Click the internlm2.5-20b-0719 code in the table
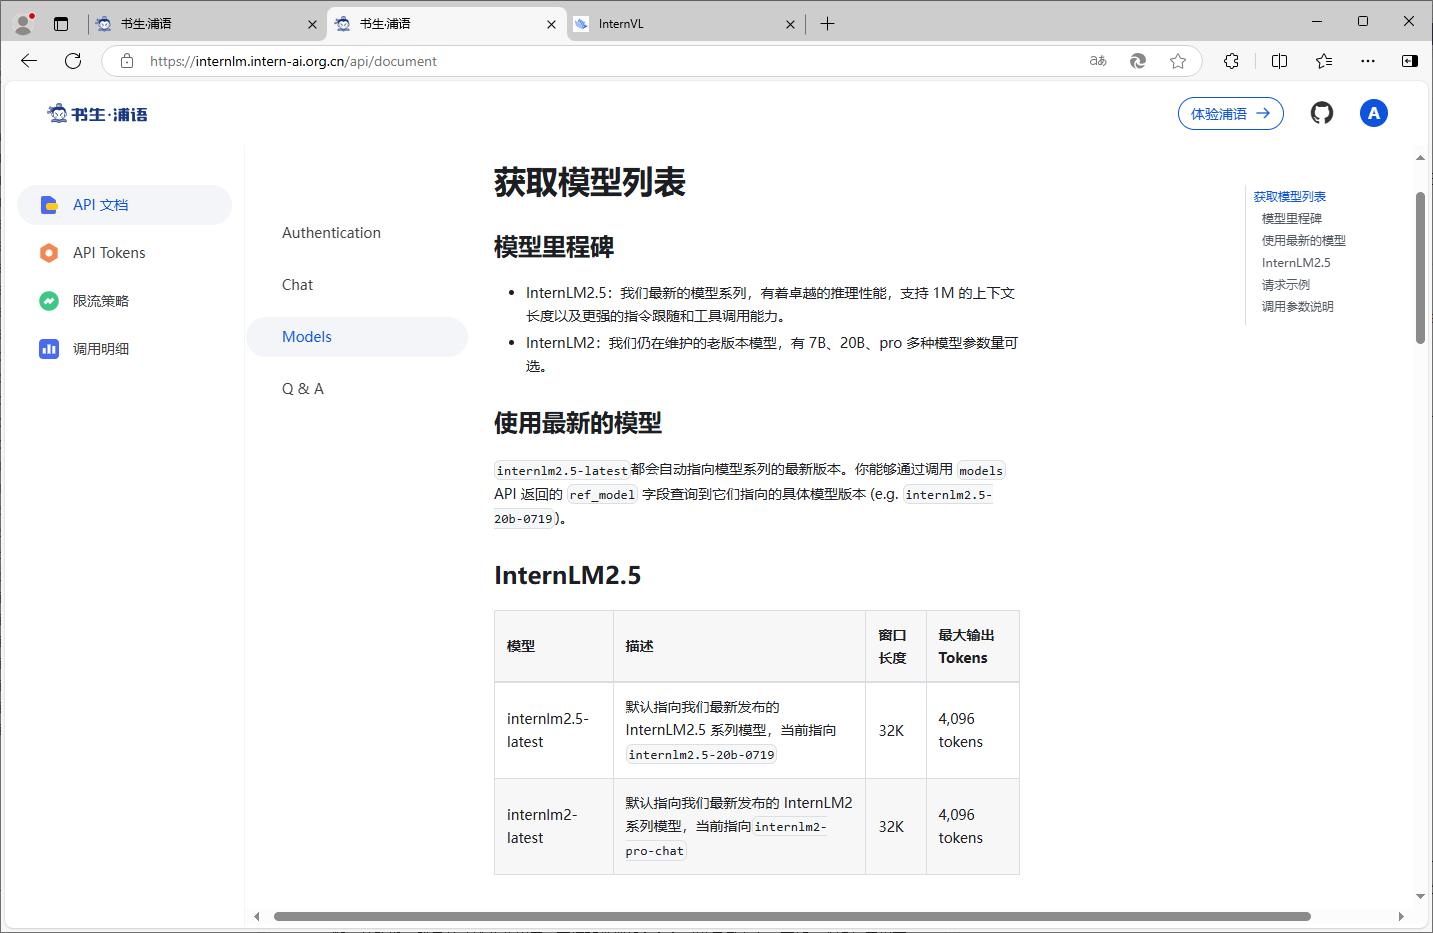The height and width of the screenshot is (933, 1433). (702, 755)
